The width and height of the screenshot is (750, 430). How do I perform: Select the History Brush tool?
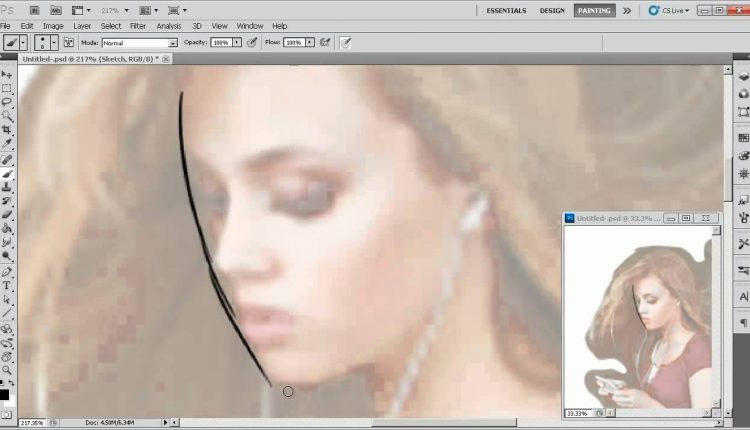click(x=7, y=201)
